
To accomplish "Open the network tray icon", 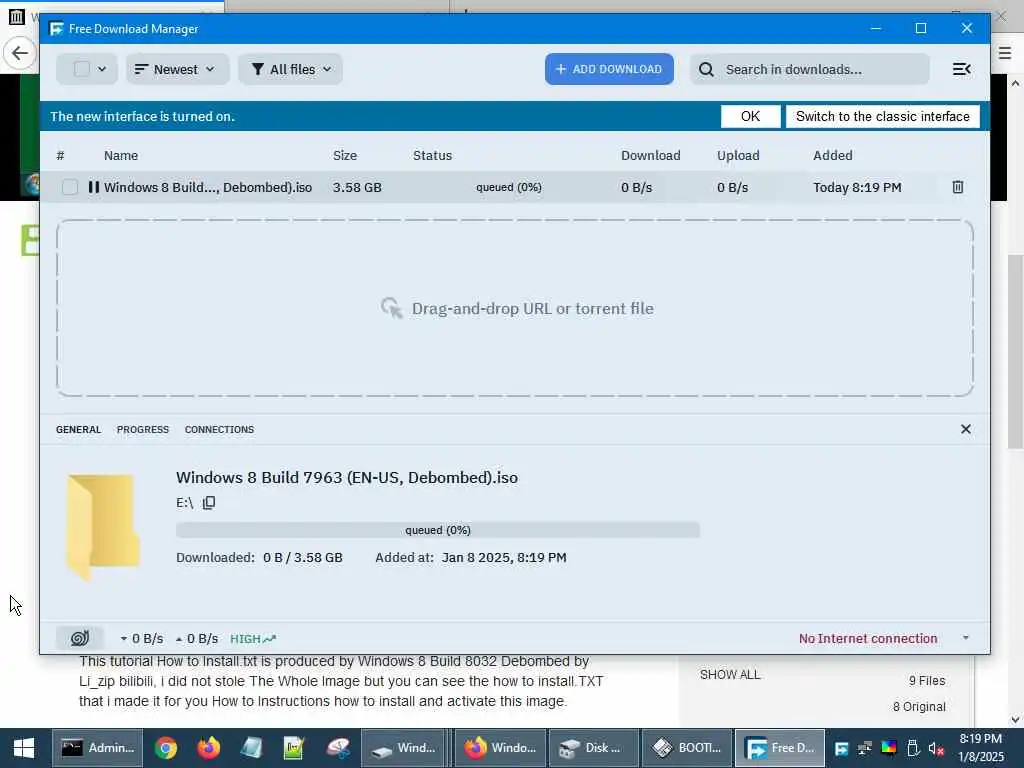I will pyautogui.click(x=865, y=748).
